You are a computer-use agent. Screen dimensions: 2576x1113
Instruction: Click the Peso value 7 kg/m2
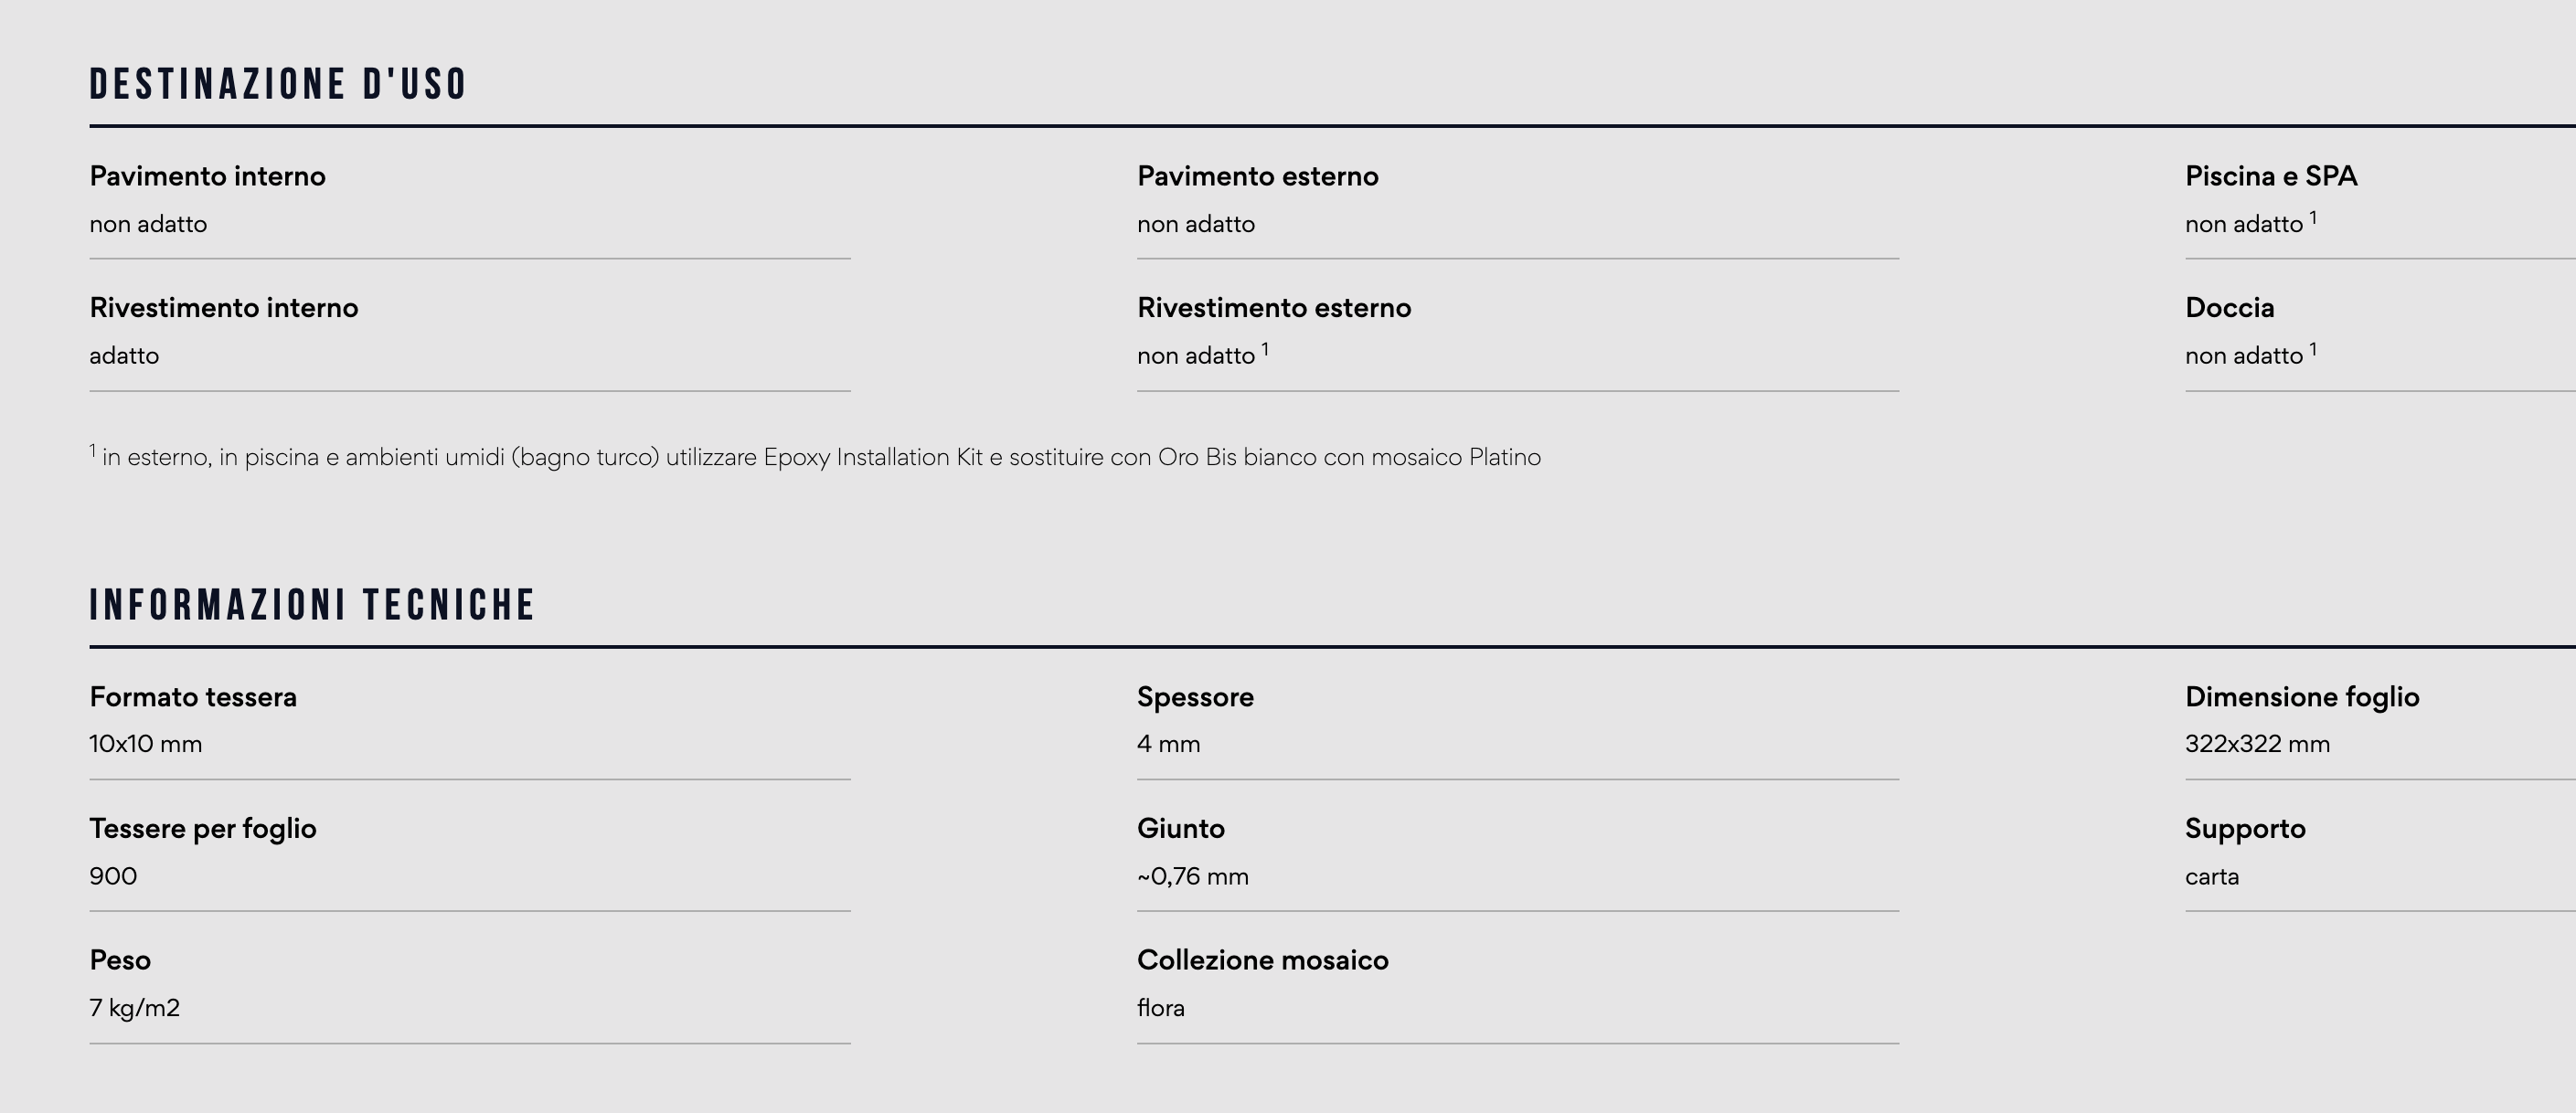point(134,1008)
